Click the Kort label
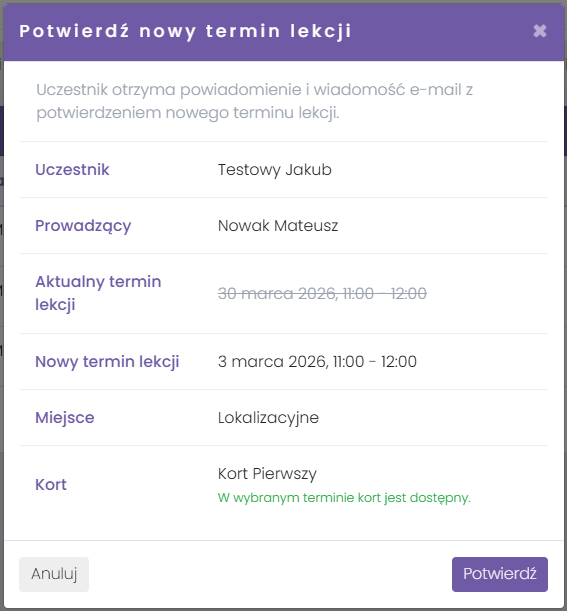 point(51,485)
